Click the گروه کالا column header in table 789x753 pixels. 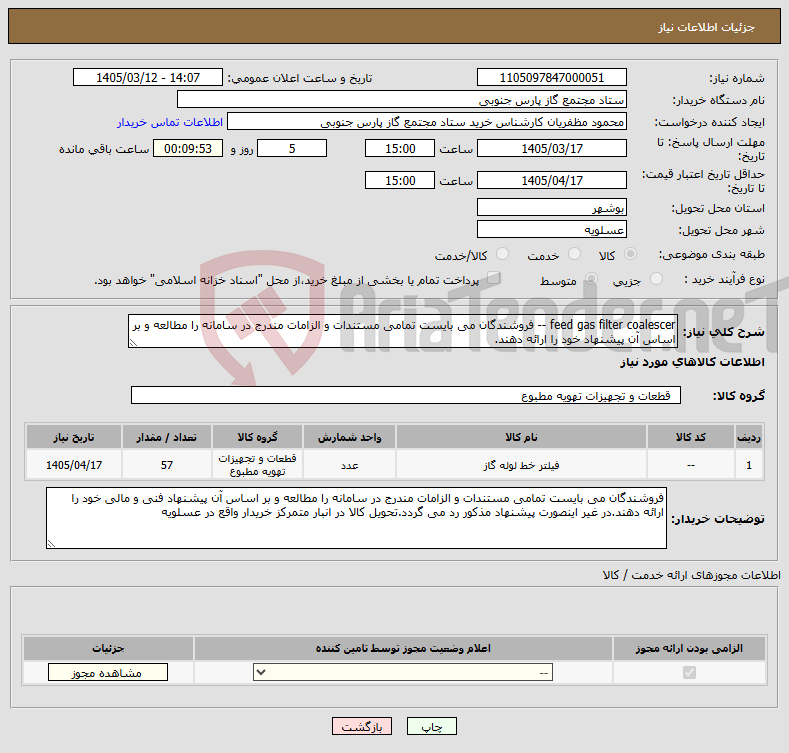(257, 437)
